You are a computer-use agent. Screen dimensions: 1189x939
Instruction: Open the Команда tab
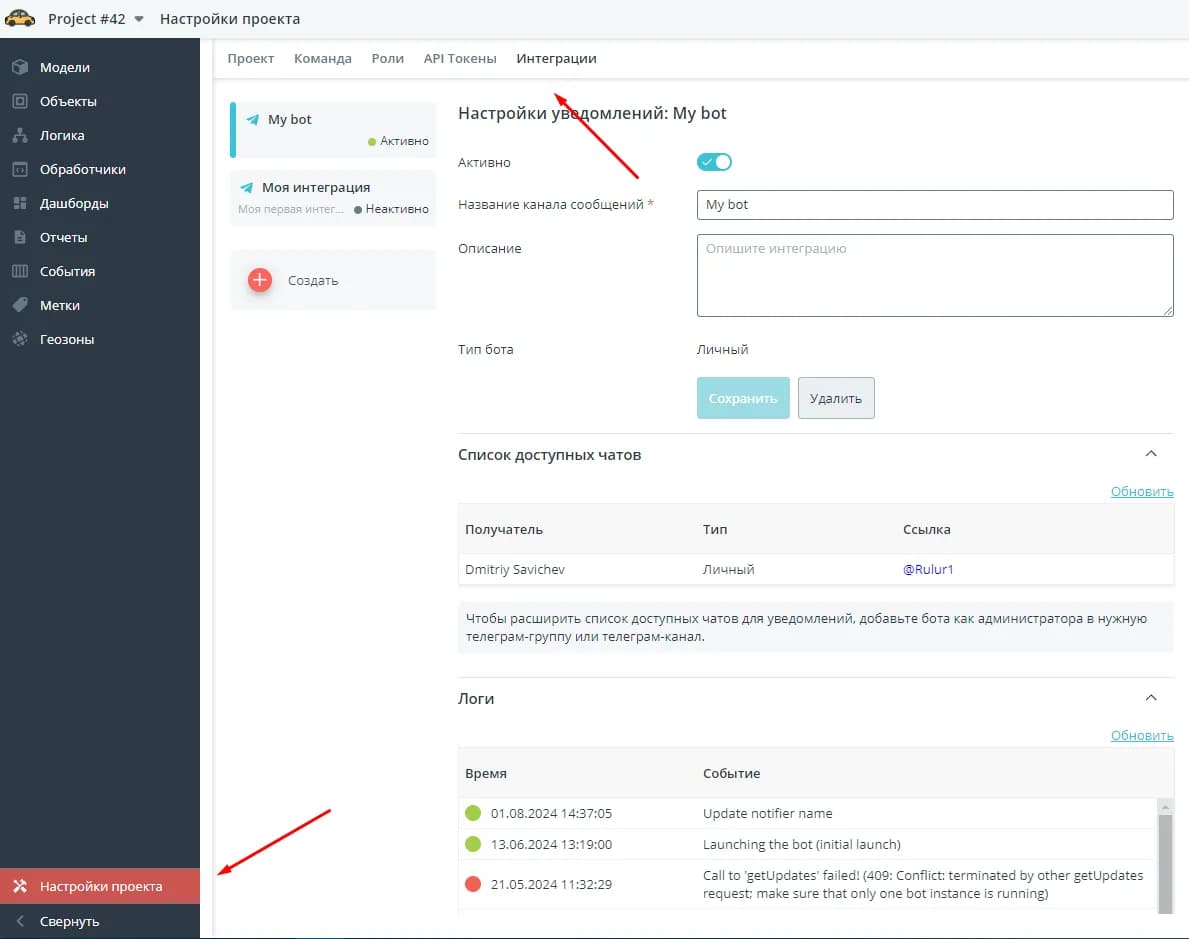point(322,59)
